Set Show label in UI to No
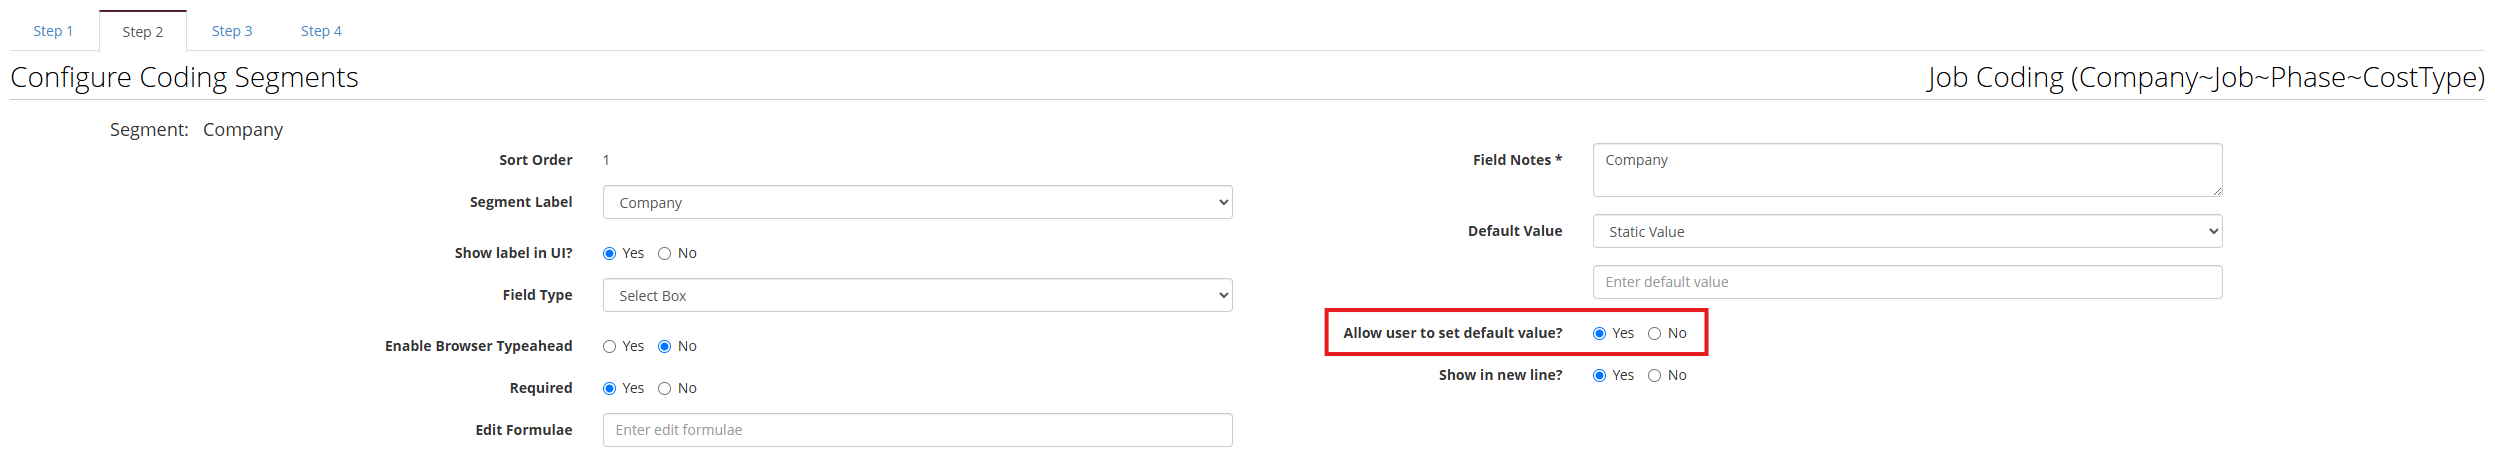Screen dimensions: 2495x462 click(x=665, y=254)
